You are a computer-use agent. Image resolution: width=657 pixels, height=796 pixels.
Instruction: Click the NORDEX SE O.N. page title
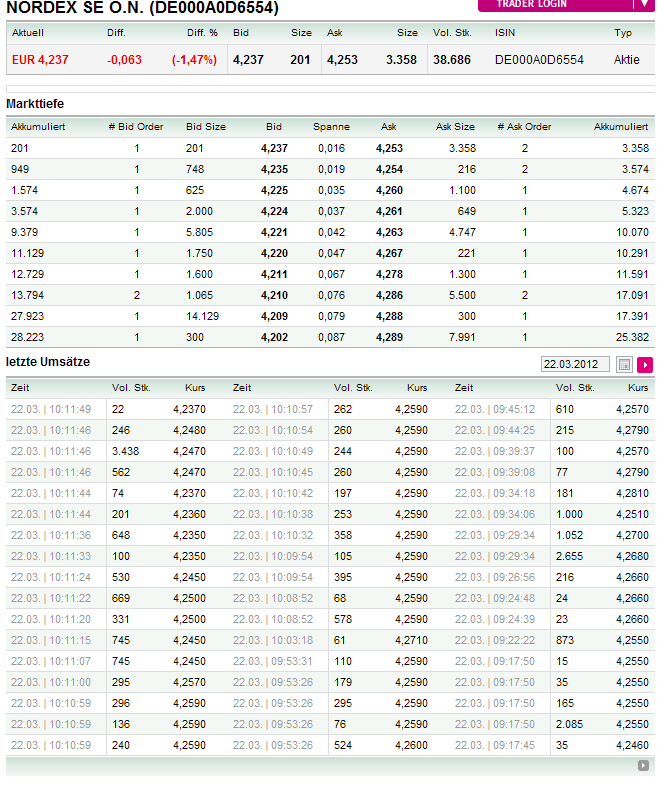point(143,8)
